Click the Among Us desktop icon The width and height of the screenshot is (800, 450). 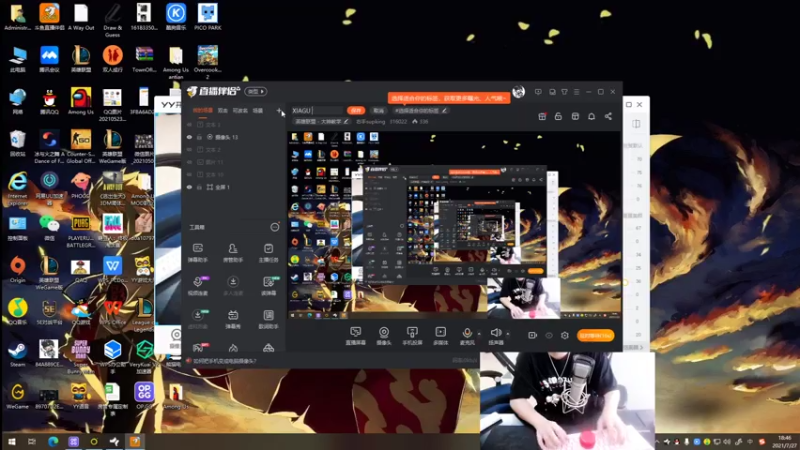point(81,101)
